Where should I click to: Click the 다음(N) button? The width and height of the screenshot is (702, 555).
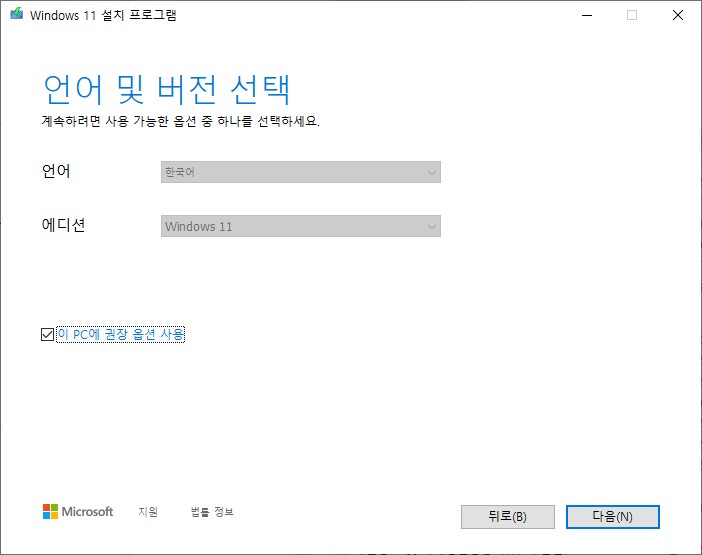point(612,517)
